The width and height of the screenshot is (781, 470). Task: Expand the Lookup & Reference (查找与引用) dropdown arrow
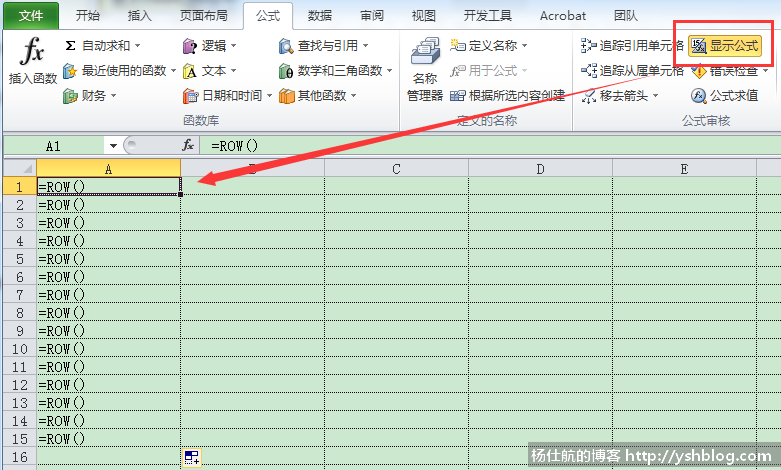tap(365, 46)
